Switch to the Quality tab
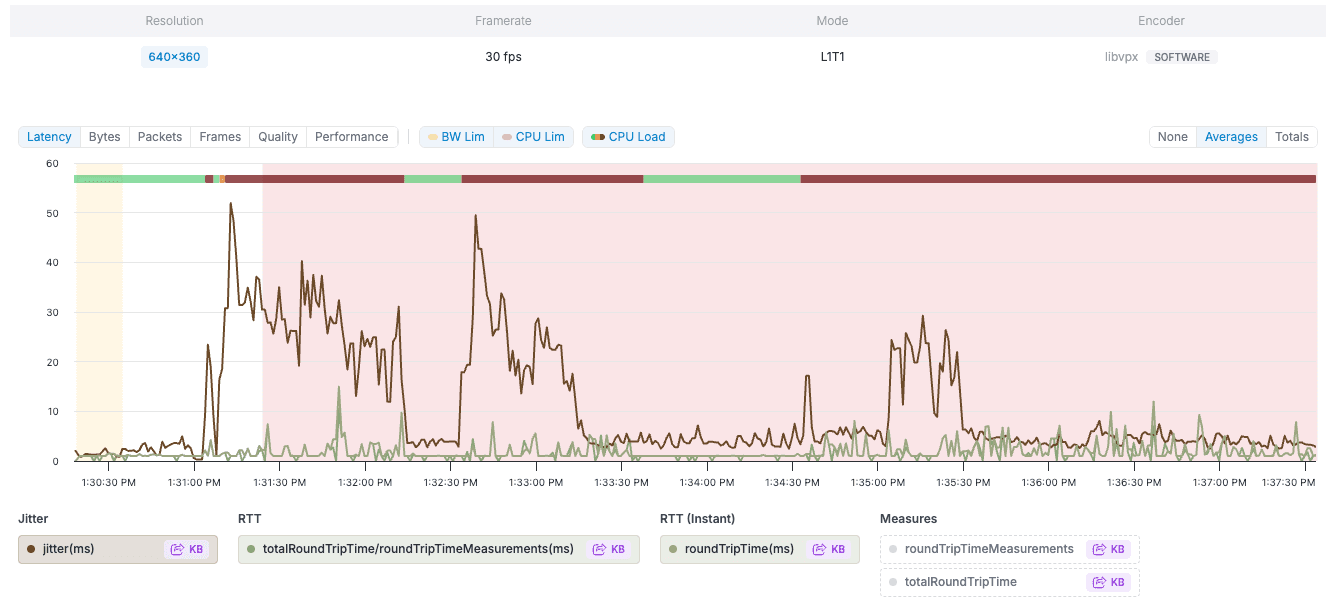This screenshot has height=612, width=1336. tap(277, 136)
